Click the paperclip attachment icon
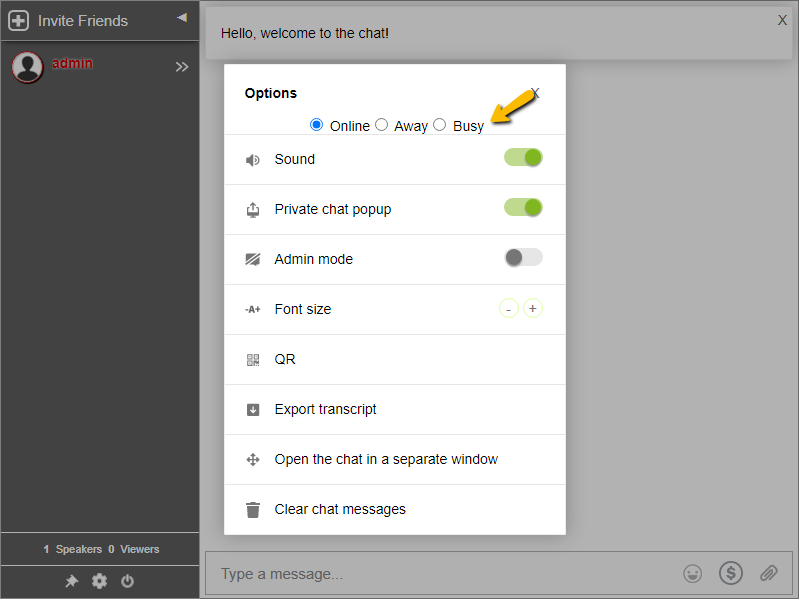The width and height of the screenshot is (799, 599). pyautogui.click(x=768, y=574)
